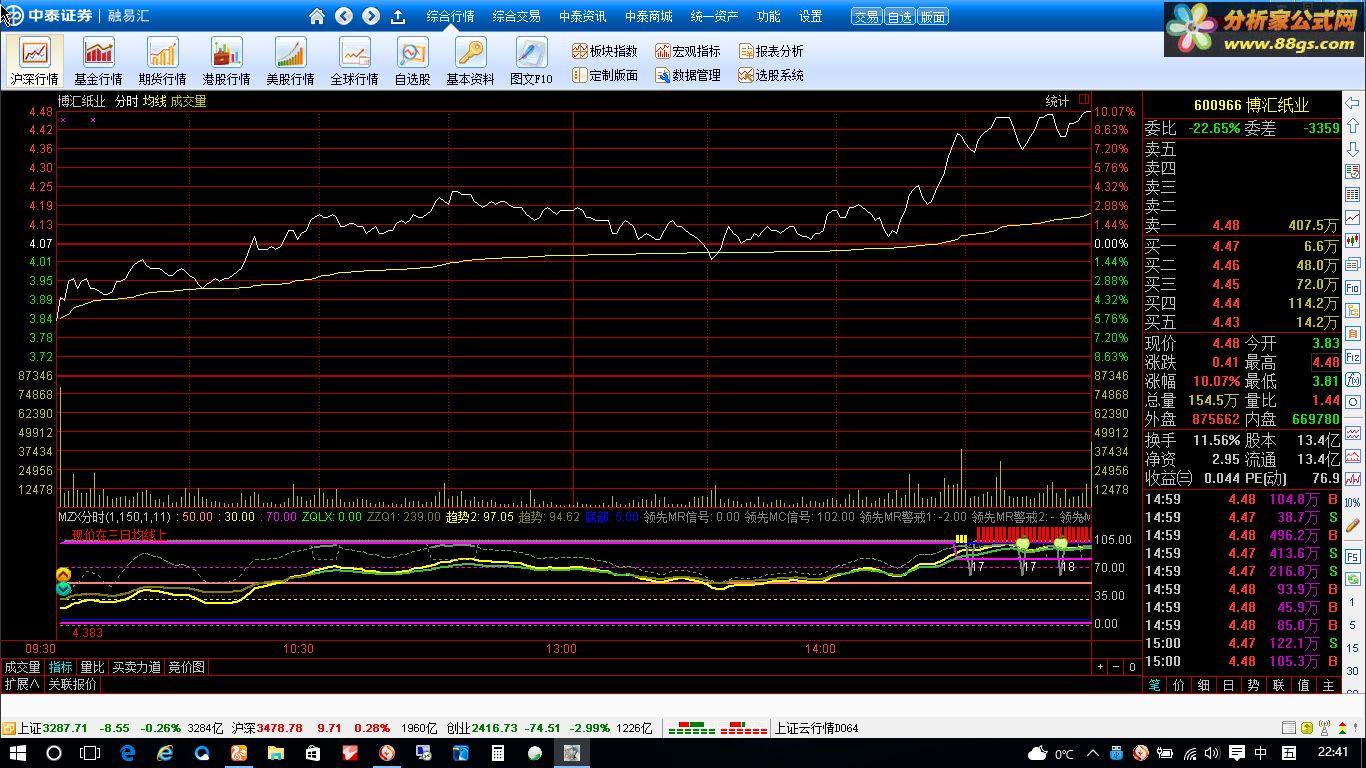Open 数据管理 data management
Viewport: 1366px width, 768px height.
[x=687, y=75]
